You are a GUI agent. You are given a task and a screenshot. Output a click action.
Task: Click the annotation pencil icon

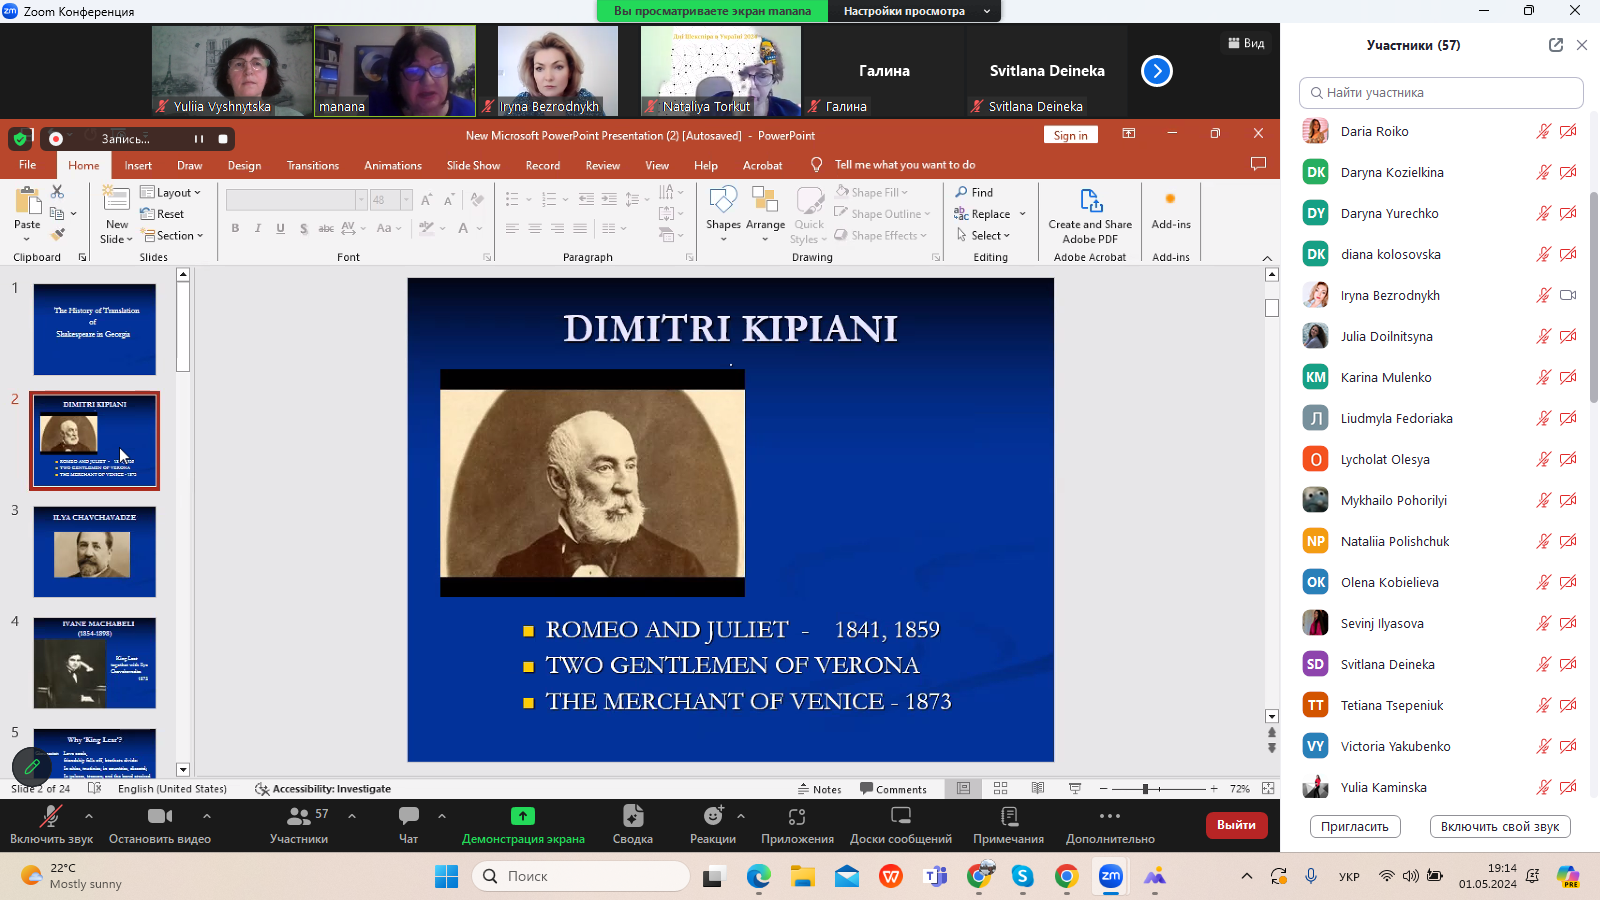(32, 767)
